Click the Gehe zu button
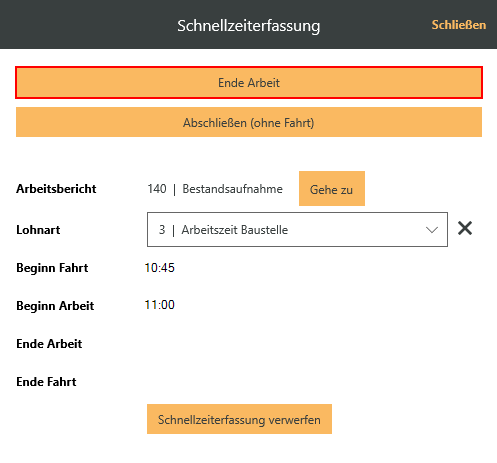 [x=332, y=189]
